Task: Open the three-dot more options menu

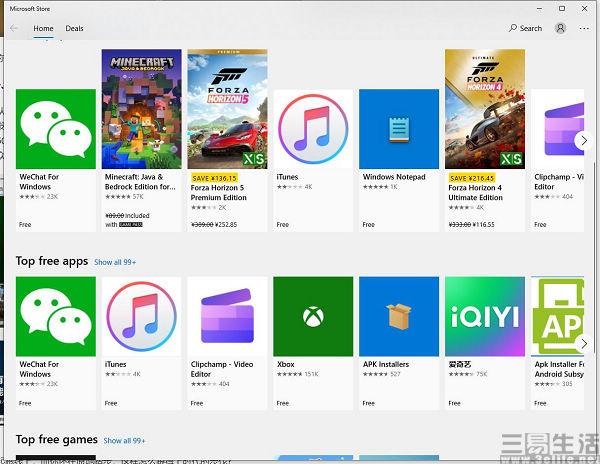Action: click(x=585, y=28)
